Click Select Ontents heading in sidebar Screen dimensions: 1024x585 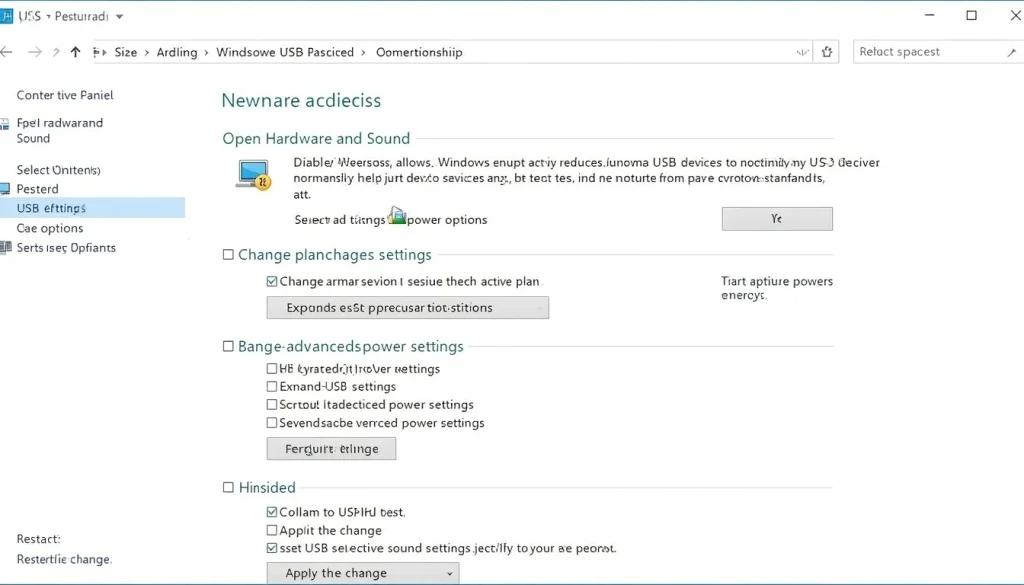[58, 170]
